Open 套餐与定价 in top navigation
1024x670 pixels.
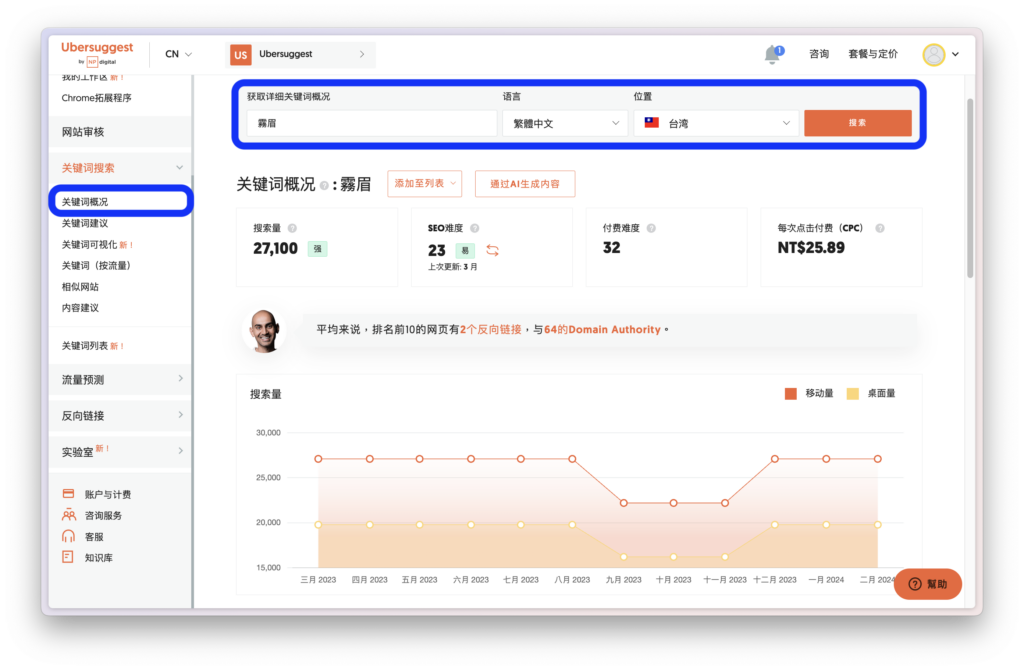(872, 54)
